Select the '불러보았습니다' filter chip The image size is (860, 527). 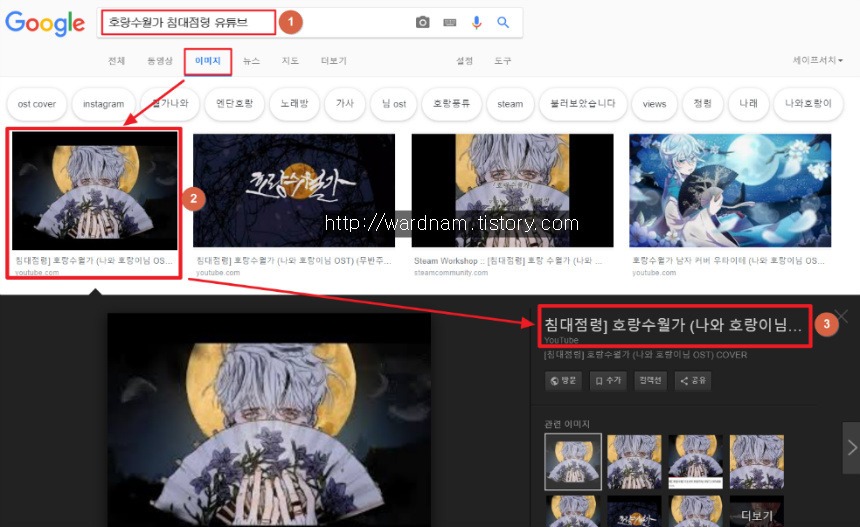click(x=582, y=104)
